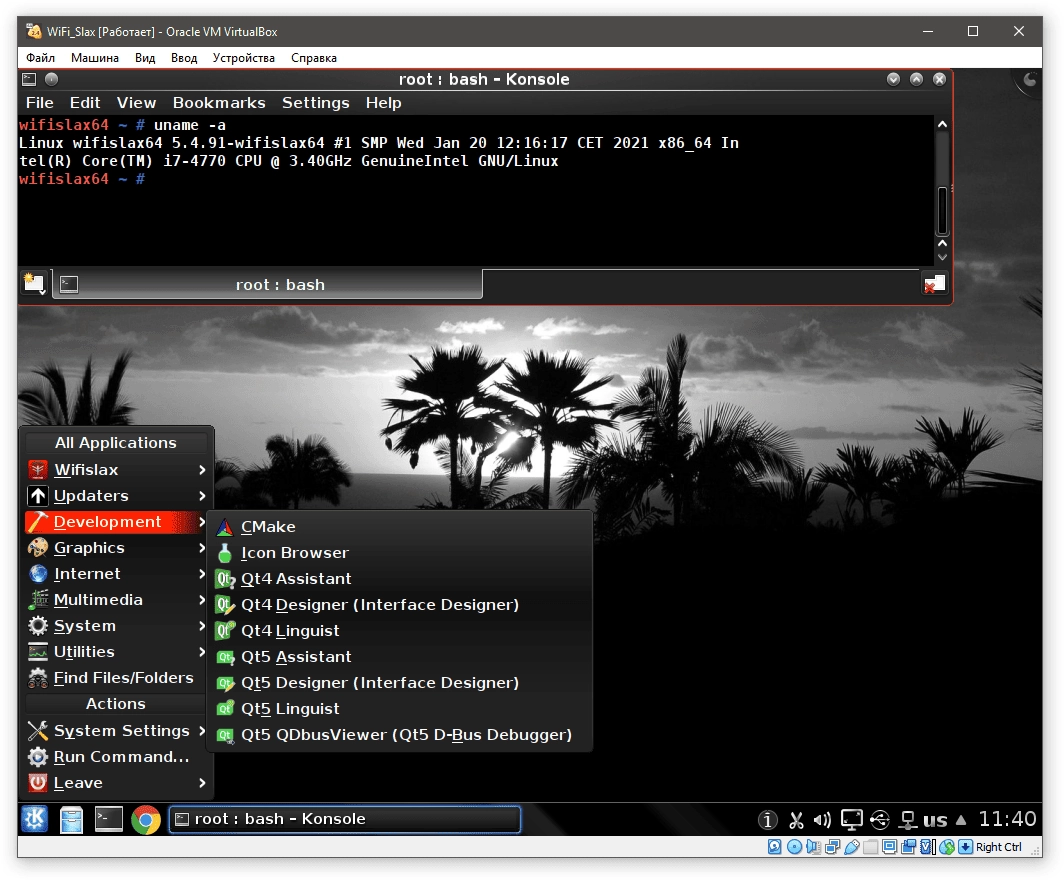Screen dimensions: 1064x880
Task: Open VirtualBox Устройства menu
Action: point(244,58)
